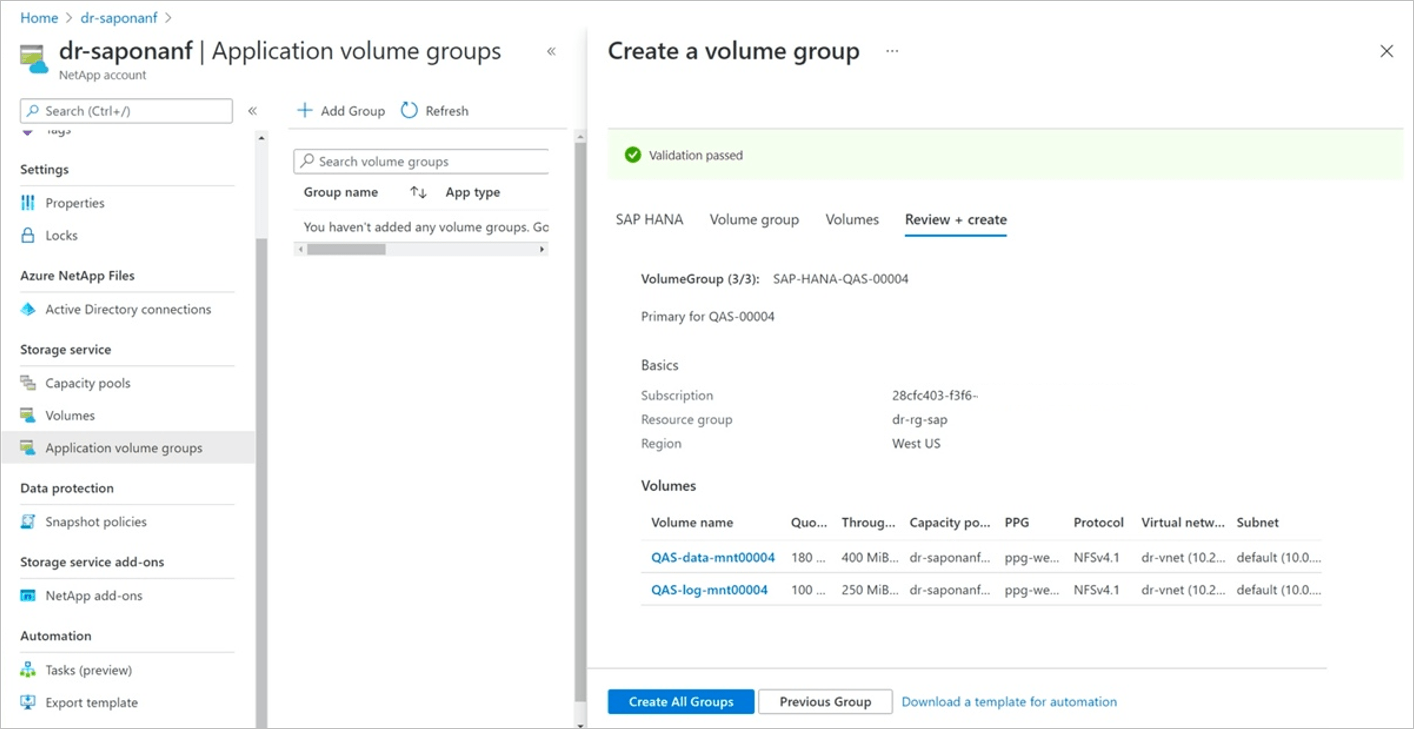Collapse the sidebar navigation chevron

(254, 111)
